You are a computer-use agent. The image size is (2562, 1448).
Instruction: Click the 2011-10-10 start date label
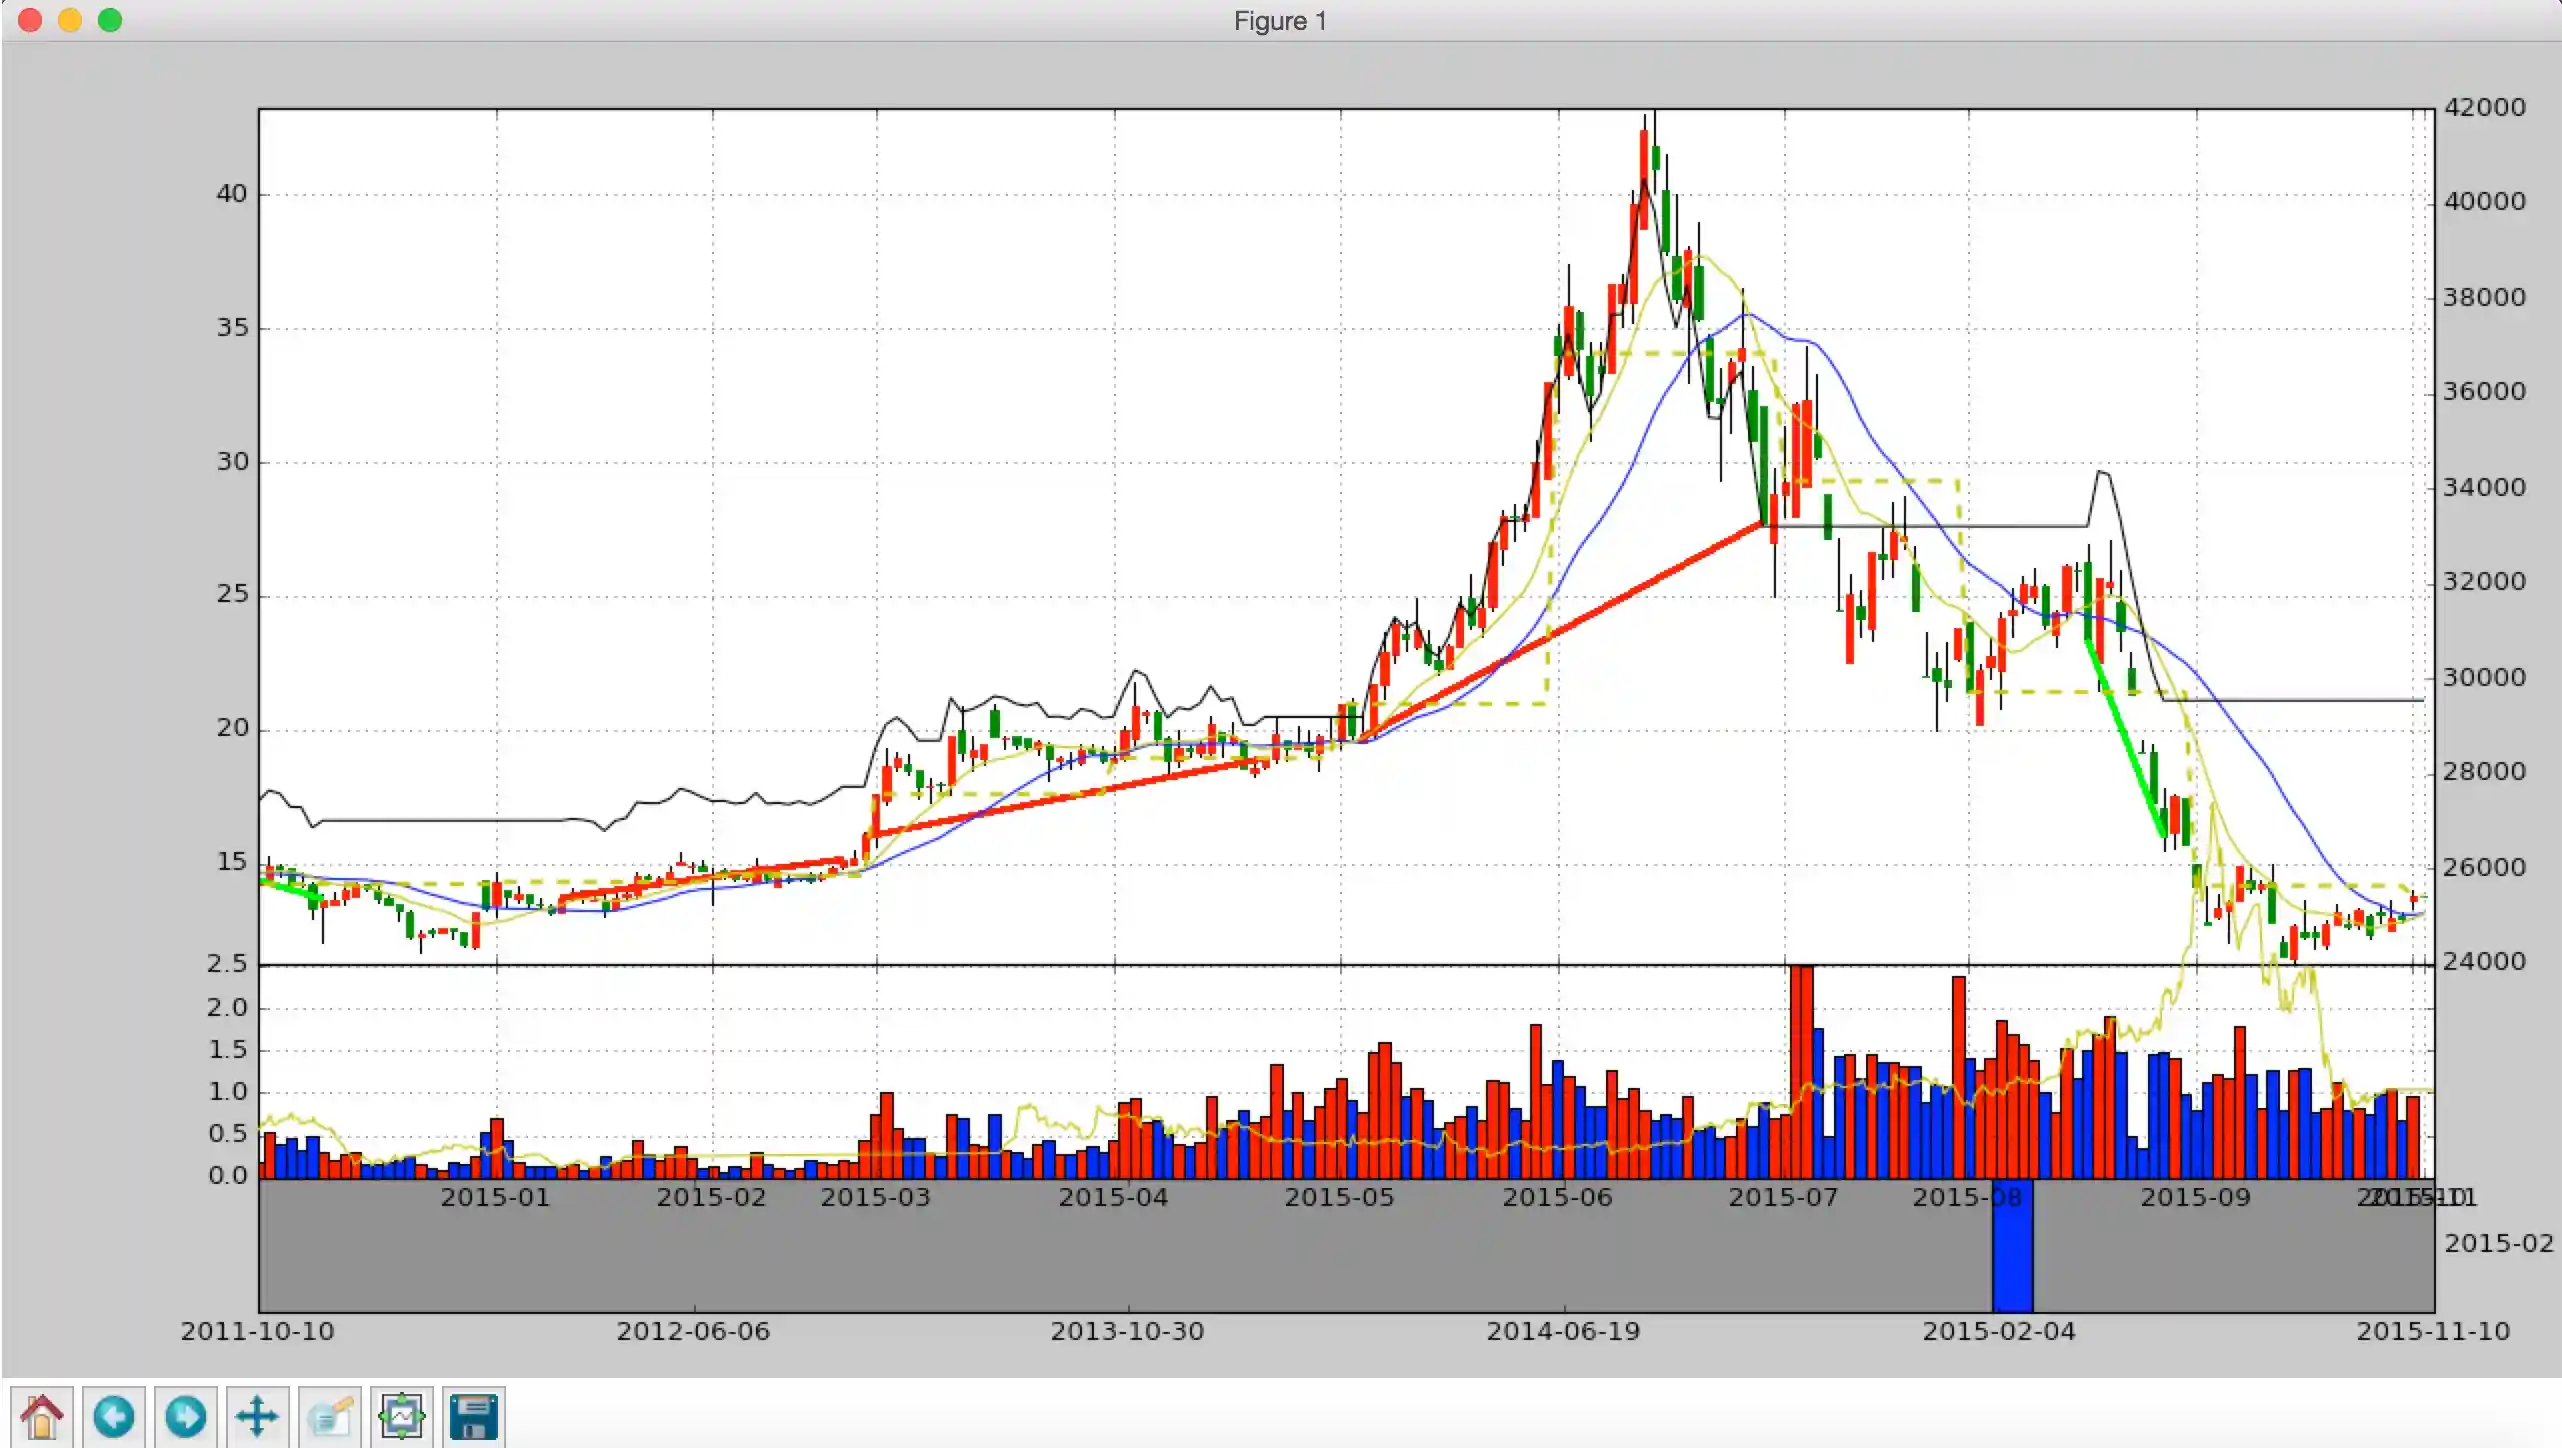point(257,1331)
